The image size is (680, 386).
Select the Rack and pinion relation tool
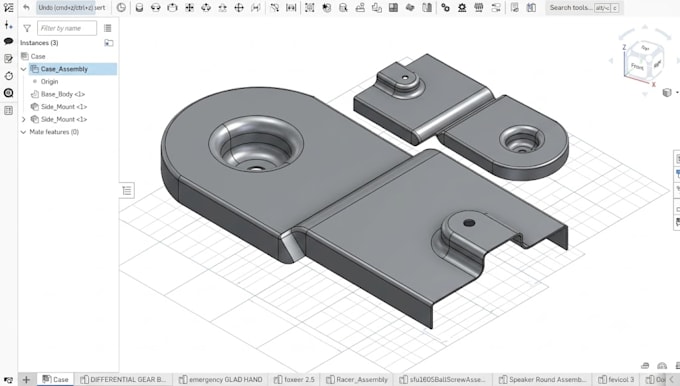coord(462,7)
